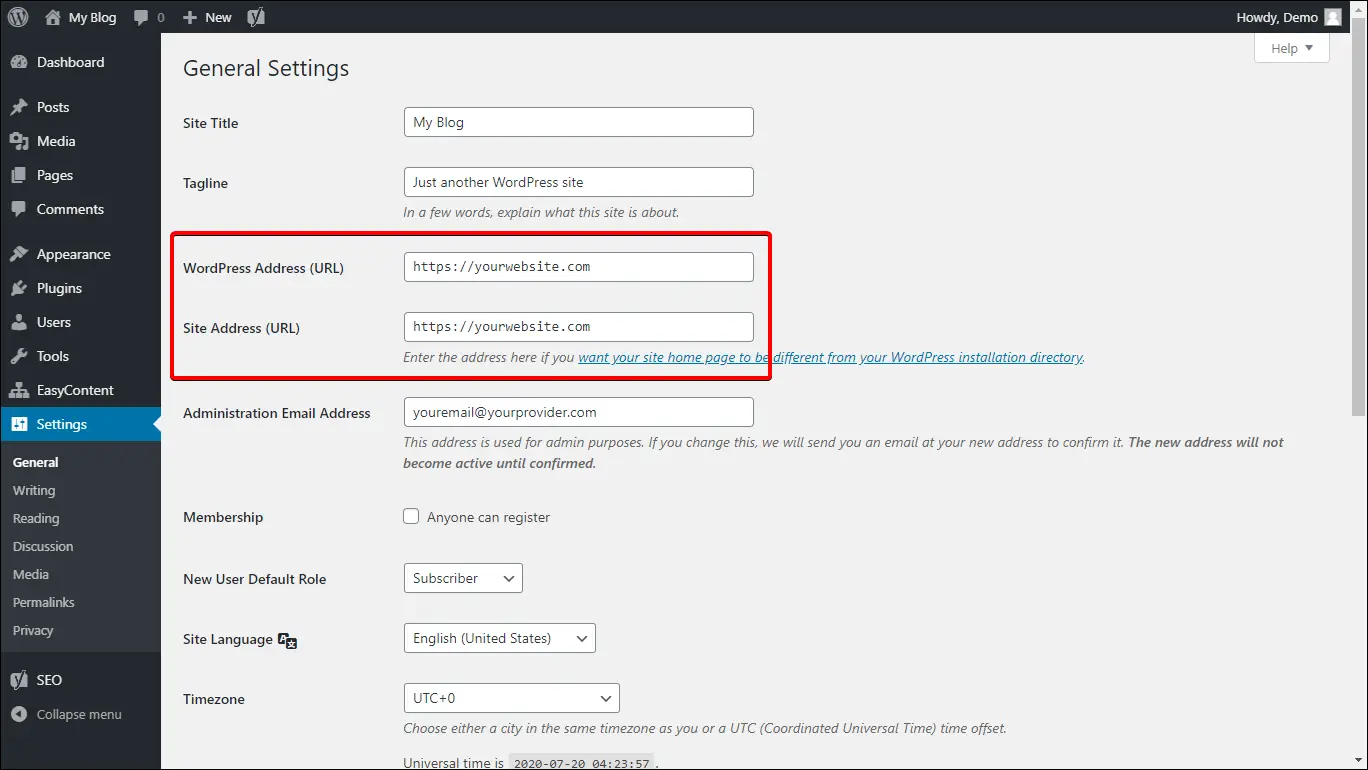
Task: Click the Site Title label
Action: pos(211,123)
